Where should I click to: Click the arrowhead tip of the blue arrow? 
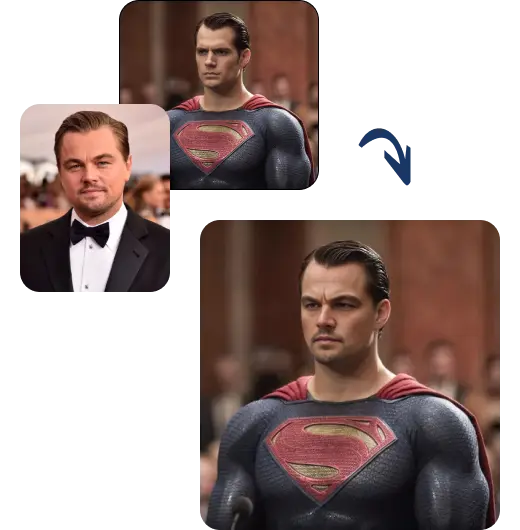[x=407, y=179]
